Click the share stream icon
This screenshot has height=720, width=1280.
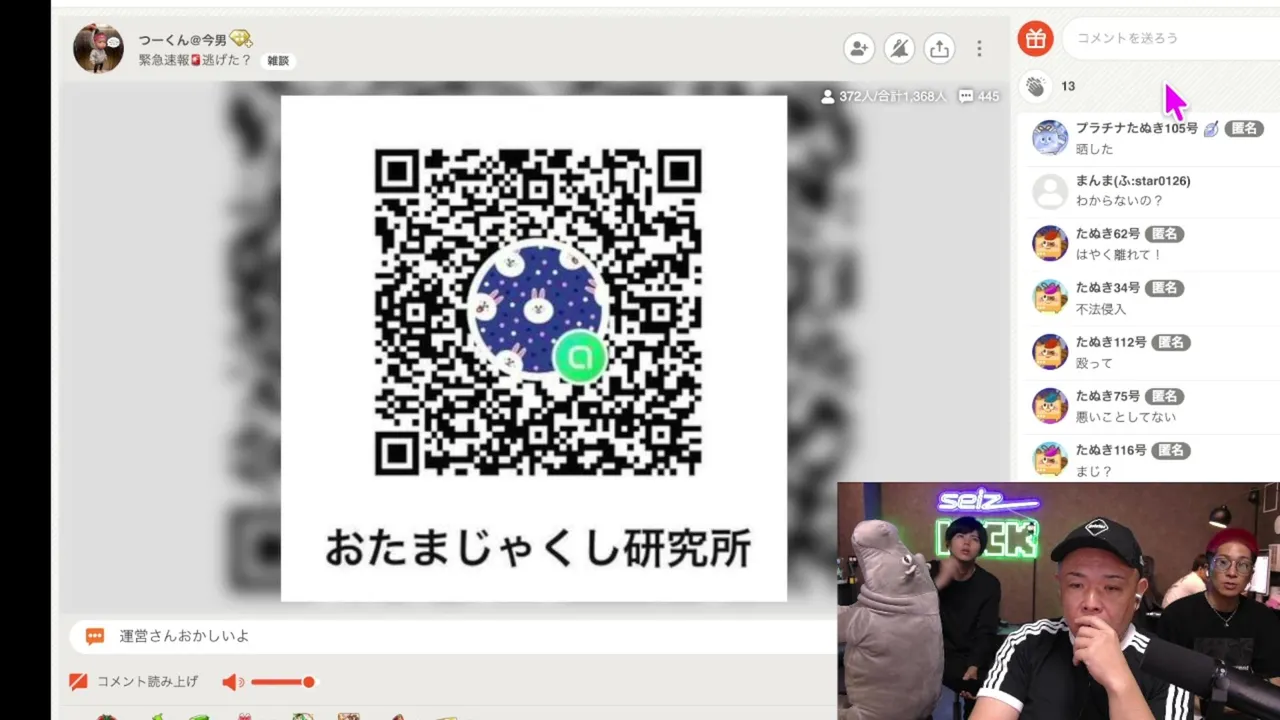tap(939, 48)
